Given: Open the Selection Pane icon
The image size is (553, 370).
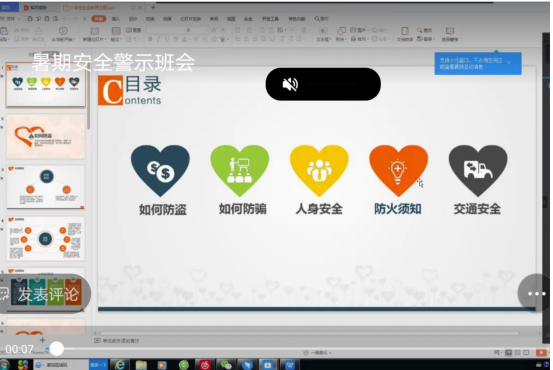Looking at the screenshot, I should pyautogui.click(x=450, y=31).
